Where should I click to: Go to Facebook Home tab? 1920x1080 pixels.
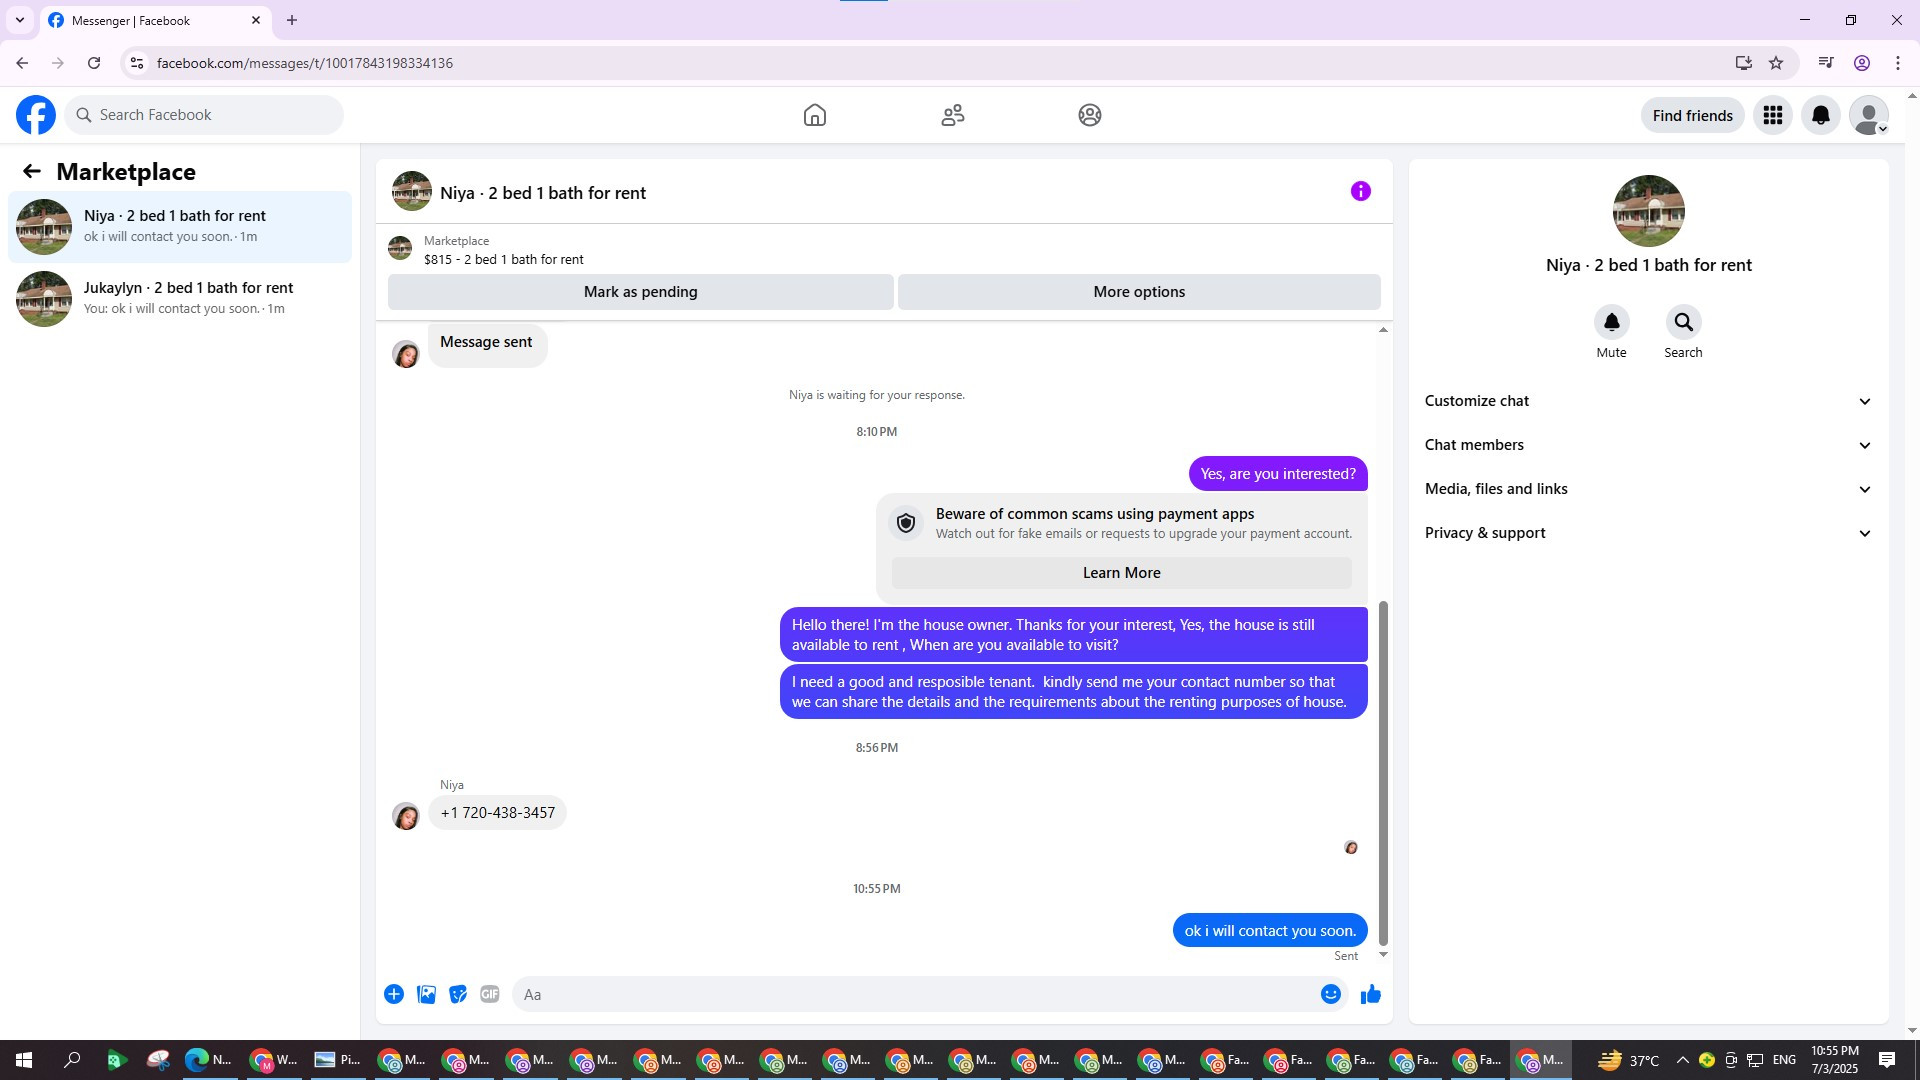pos(814,115)
